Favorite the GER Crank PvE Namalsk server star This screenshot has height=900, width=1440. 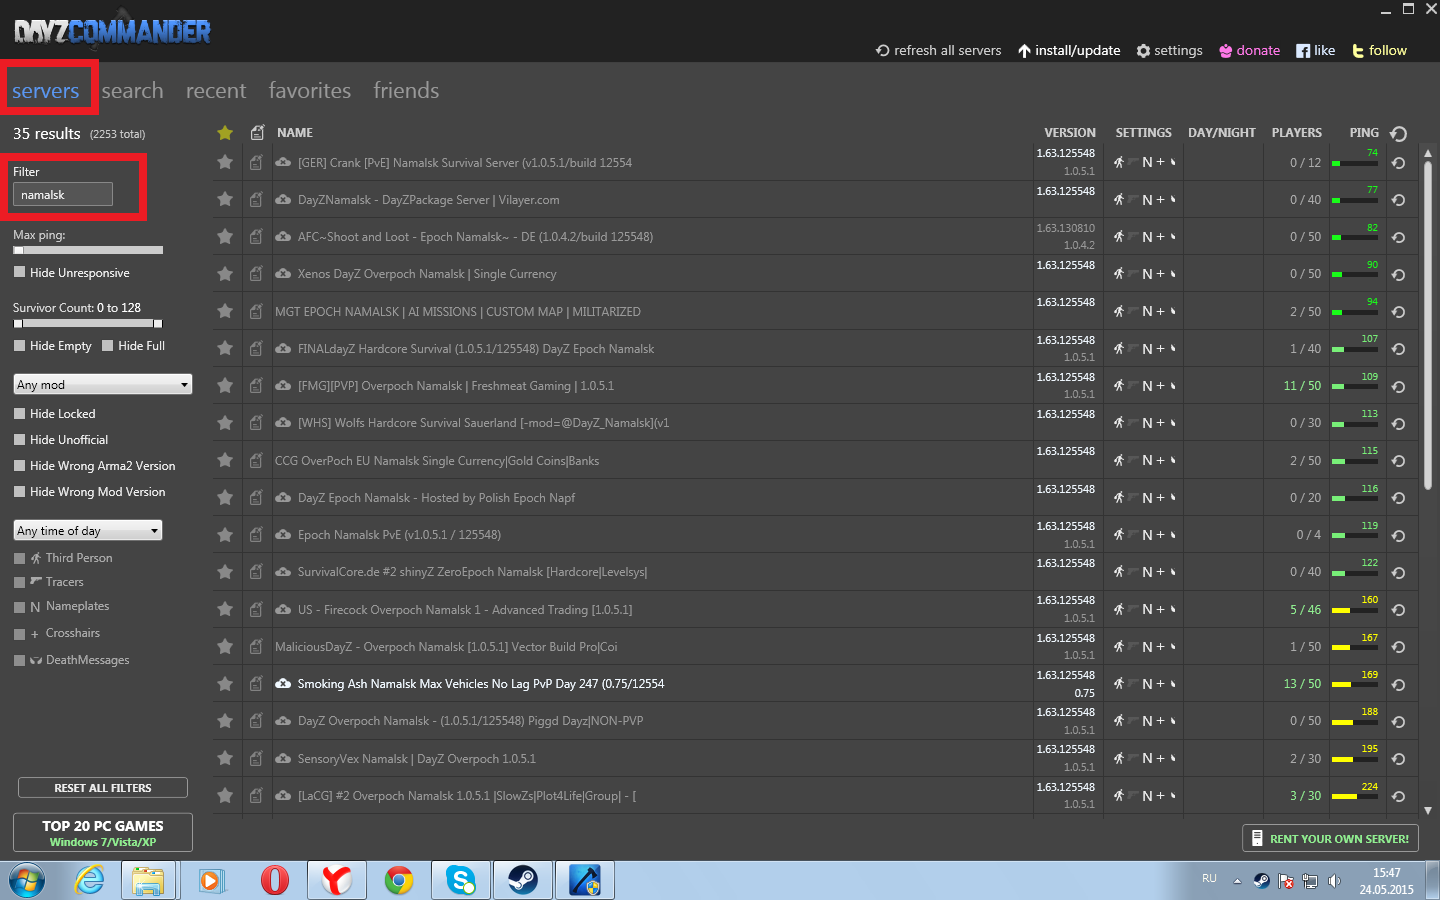(x=225, y=162)
